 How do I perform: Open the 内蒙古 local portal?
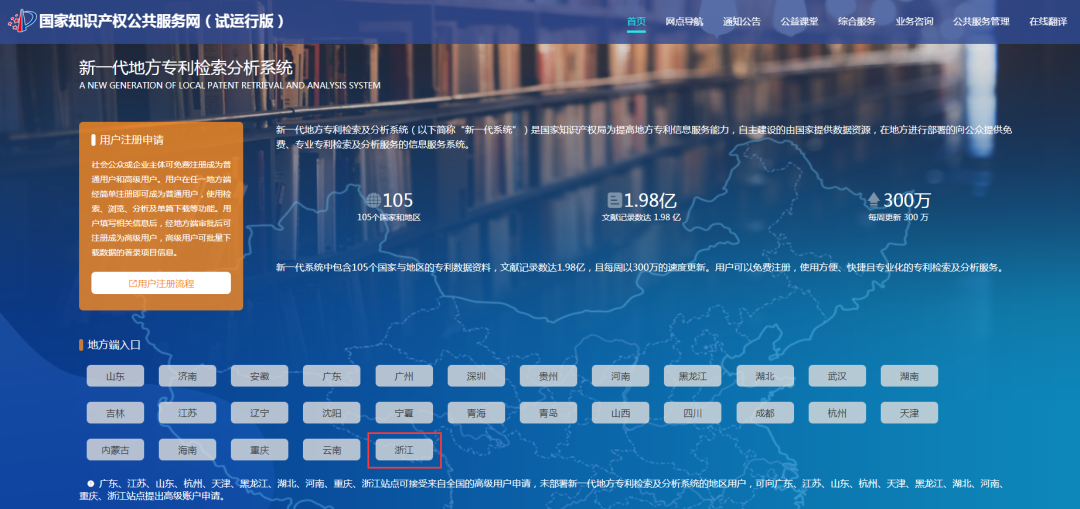116,450
